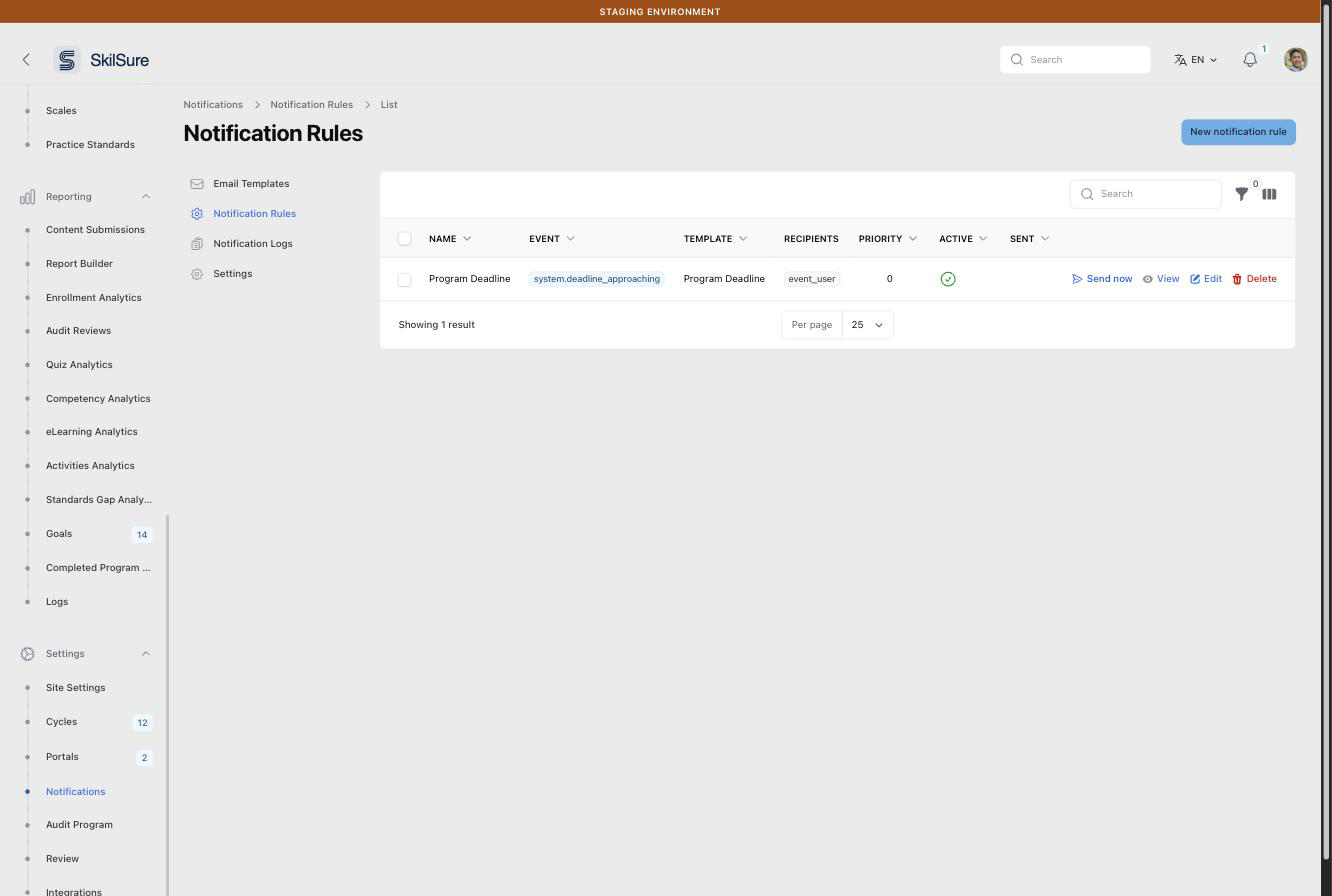Open Notification Logs section
1332x896 pixels.
pyautogui.click(x=253, y=244)
